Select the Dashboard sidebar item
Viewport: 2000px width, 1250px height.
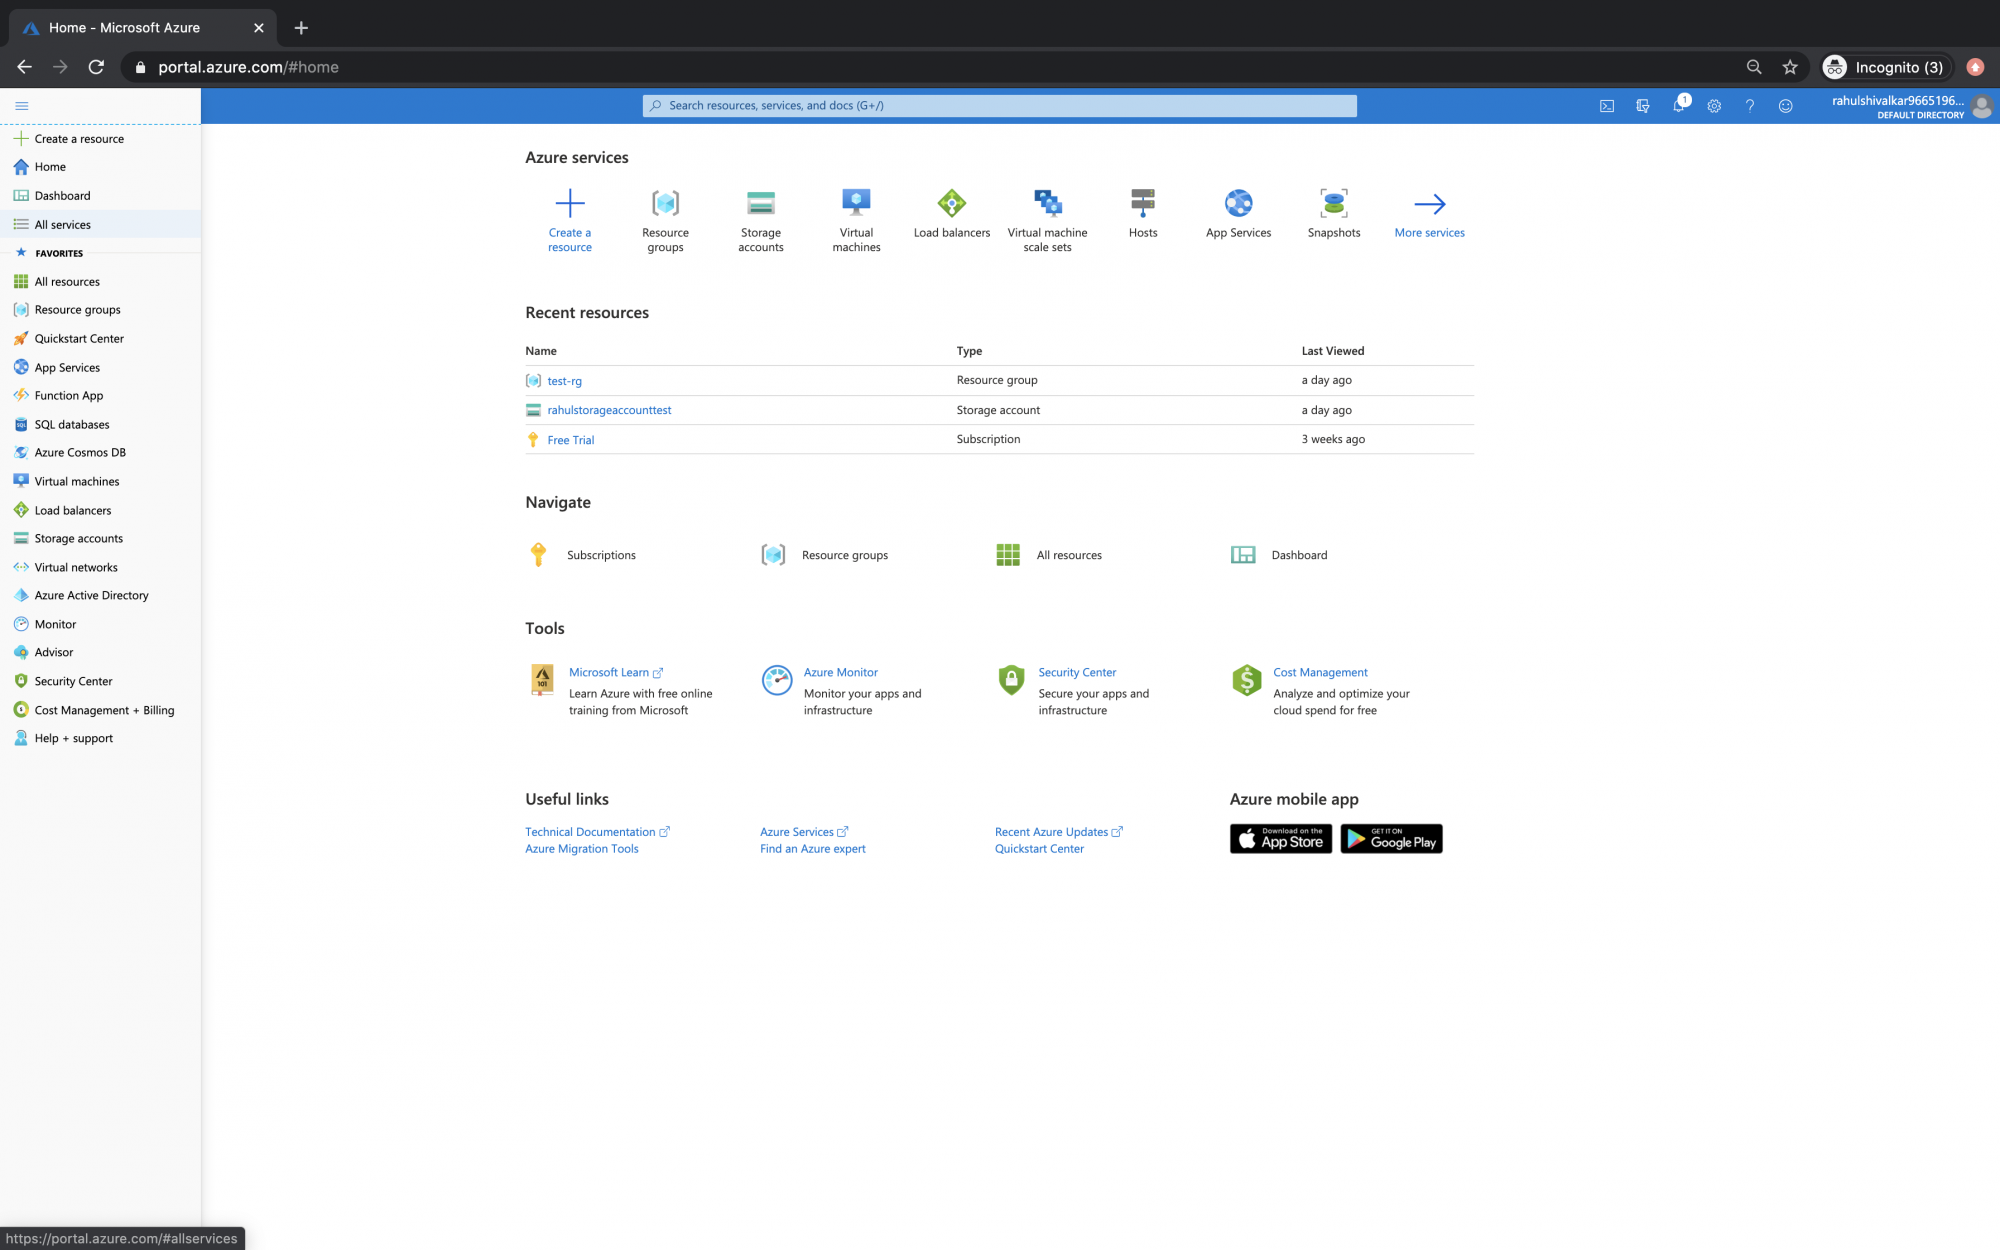(61, 195)
